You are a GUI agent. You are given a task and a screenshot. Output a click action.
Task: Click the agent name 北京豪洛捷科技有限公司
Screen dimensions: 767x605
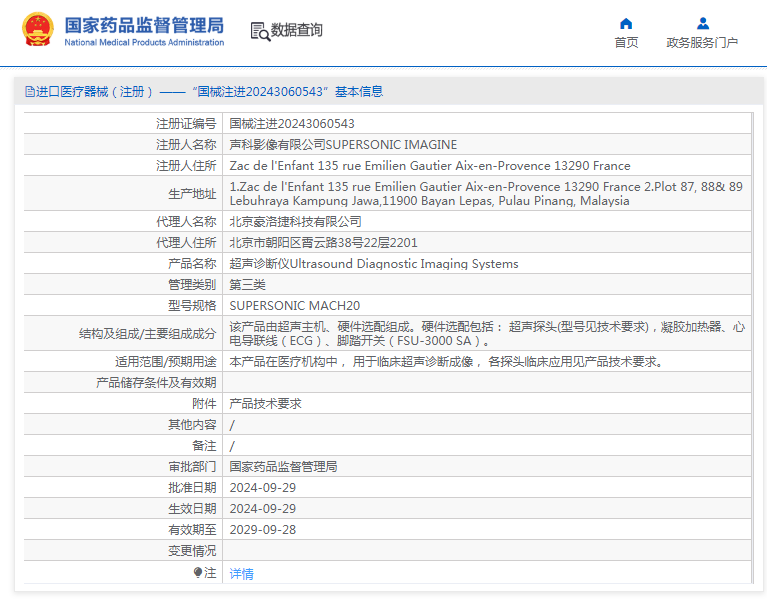(x=295, y=222)
